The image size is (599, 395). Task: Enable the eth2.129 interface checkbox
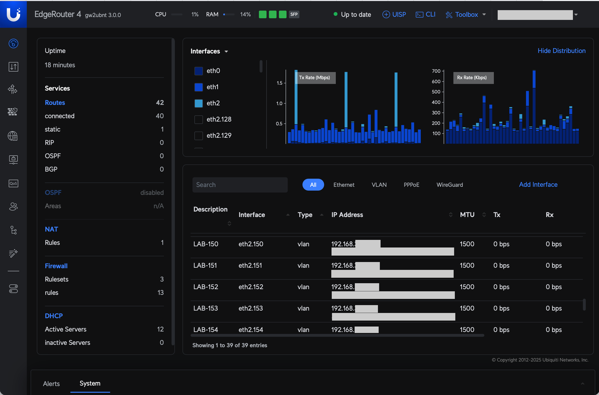(x=199, y=136)
